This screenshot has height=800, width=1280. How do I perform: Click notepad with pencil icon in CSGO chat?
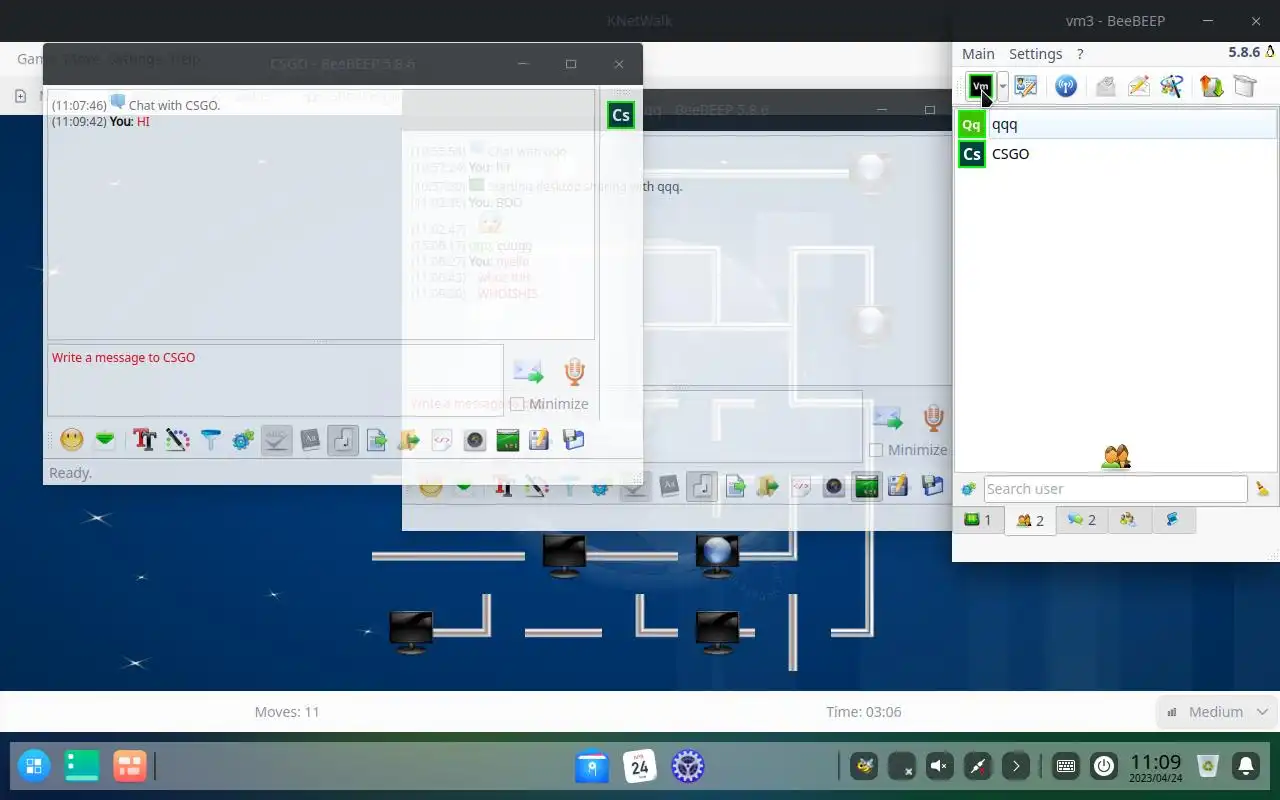point(540,439)
